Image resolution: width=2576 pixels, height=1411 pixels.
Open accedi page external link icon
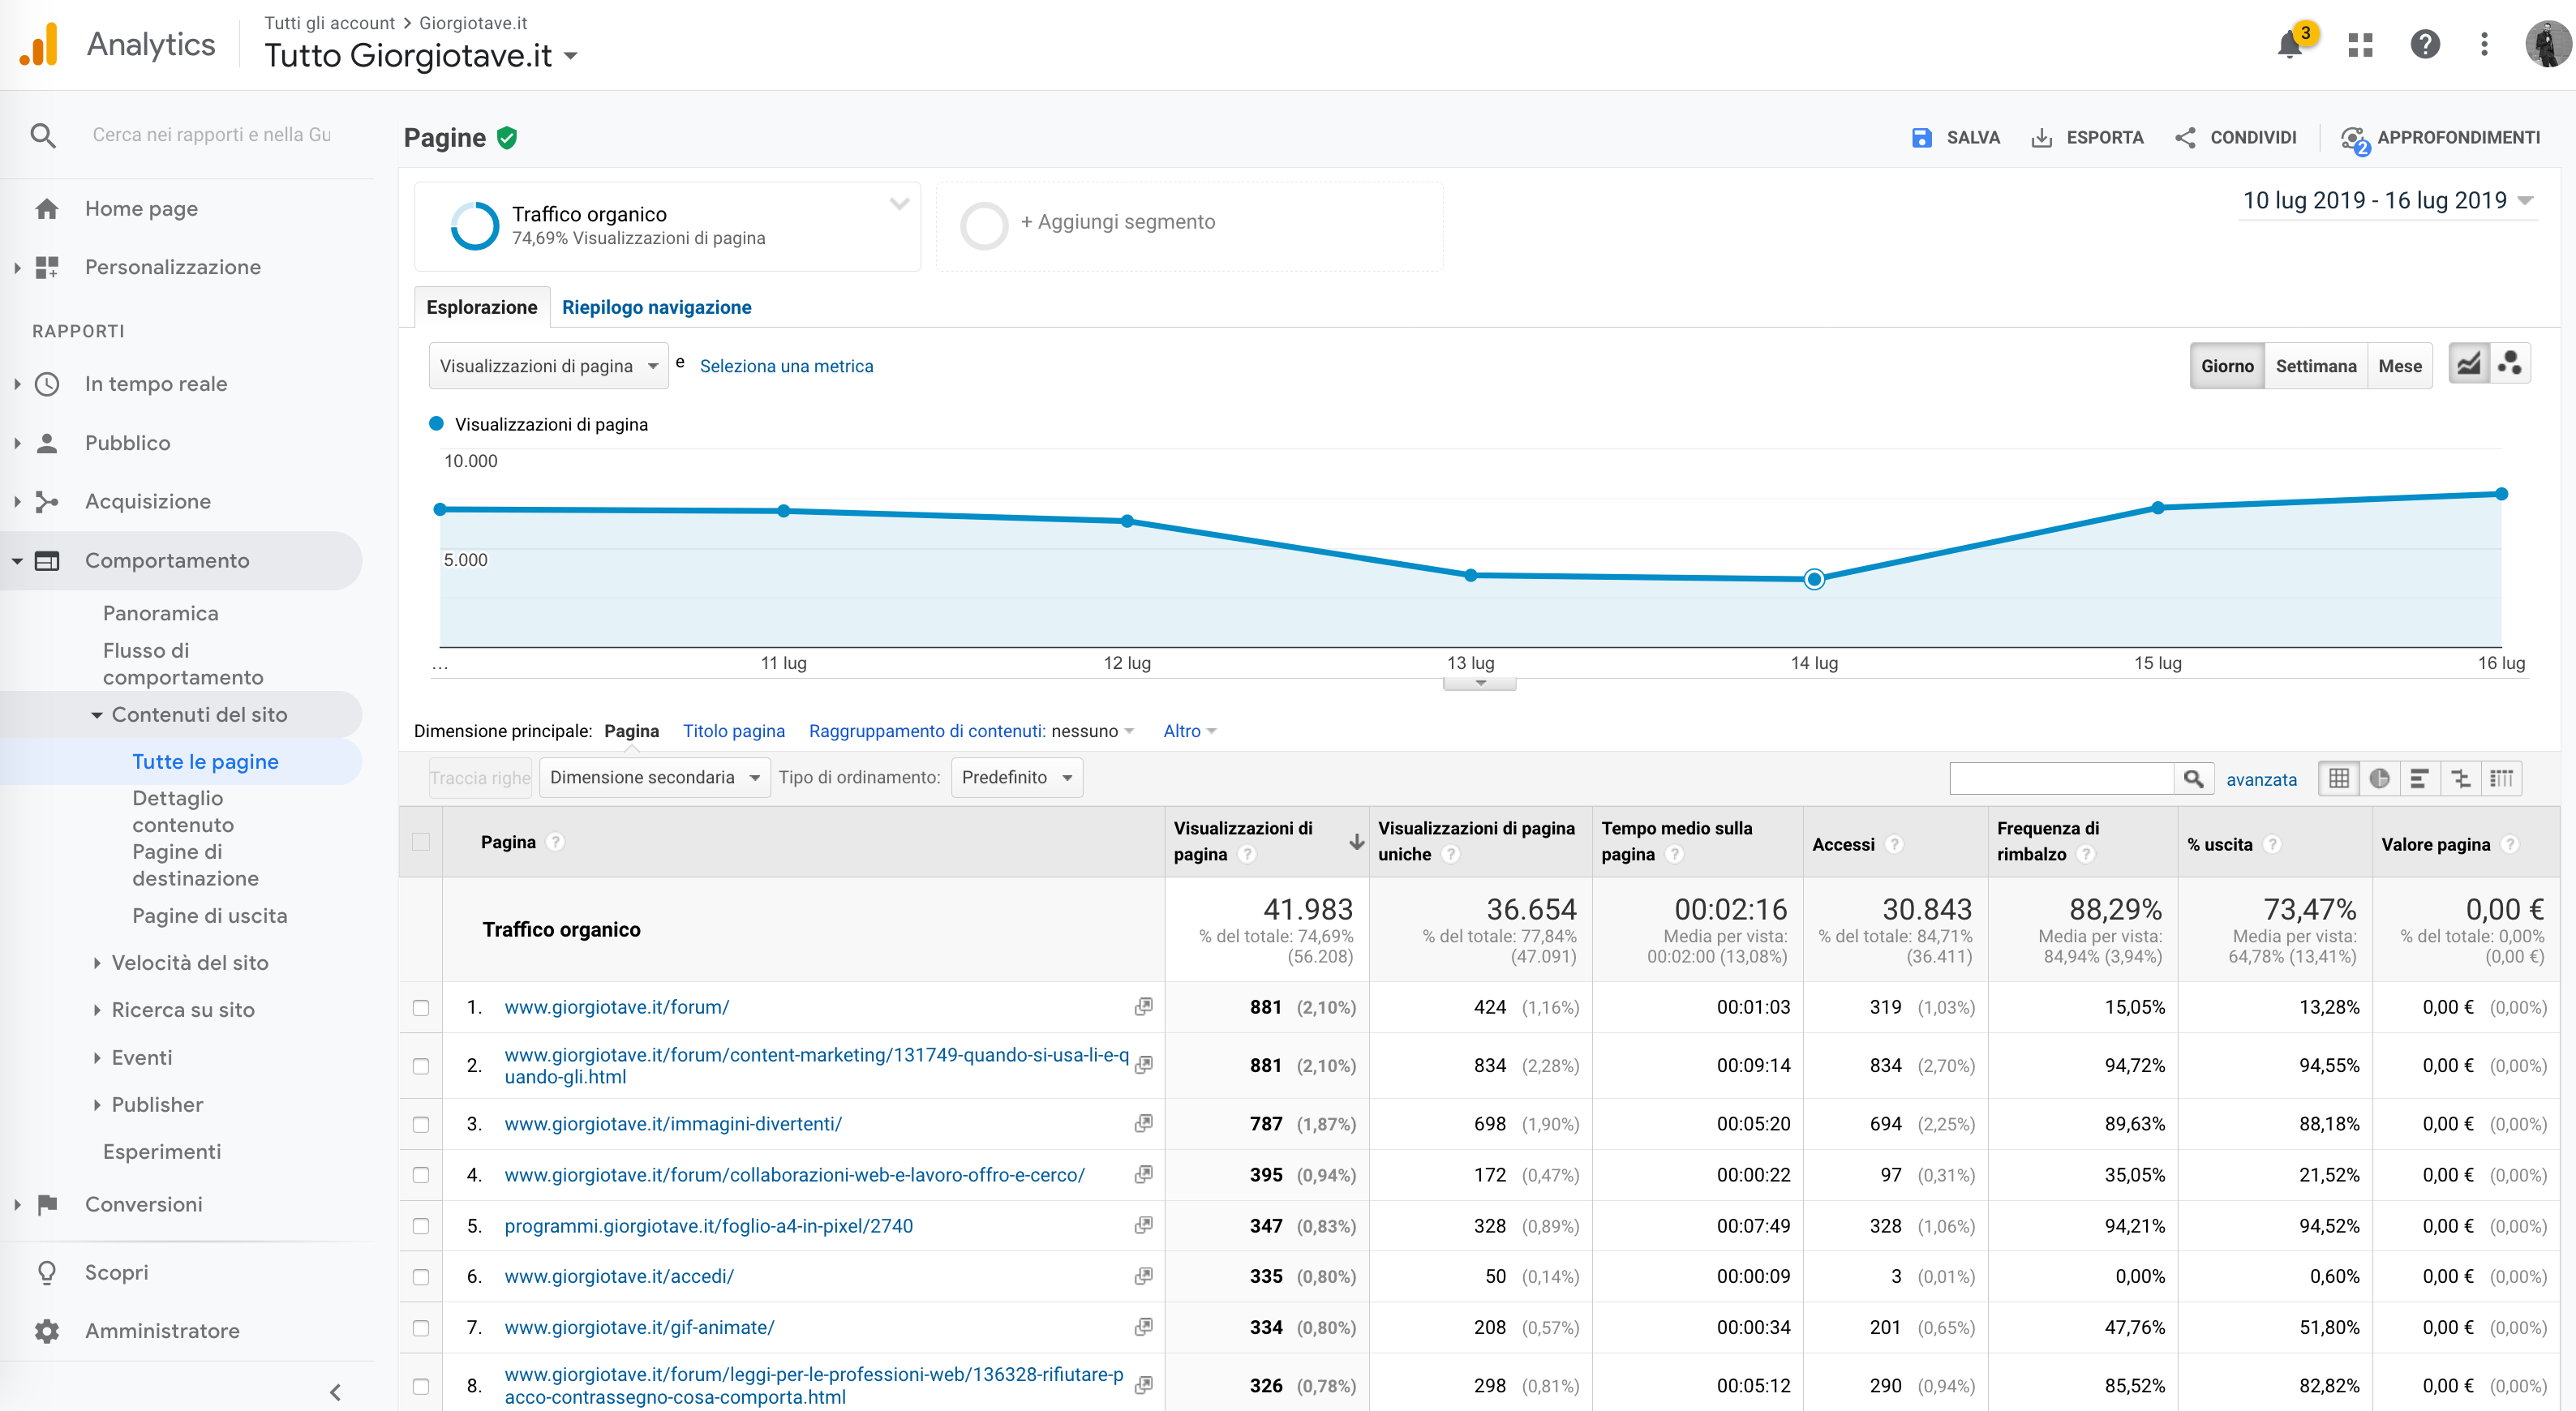point(1143,1276)
